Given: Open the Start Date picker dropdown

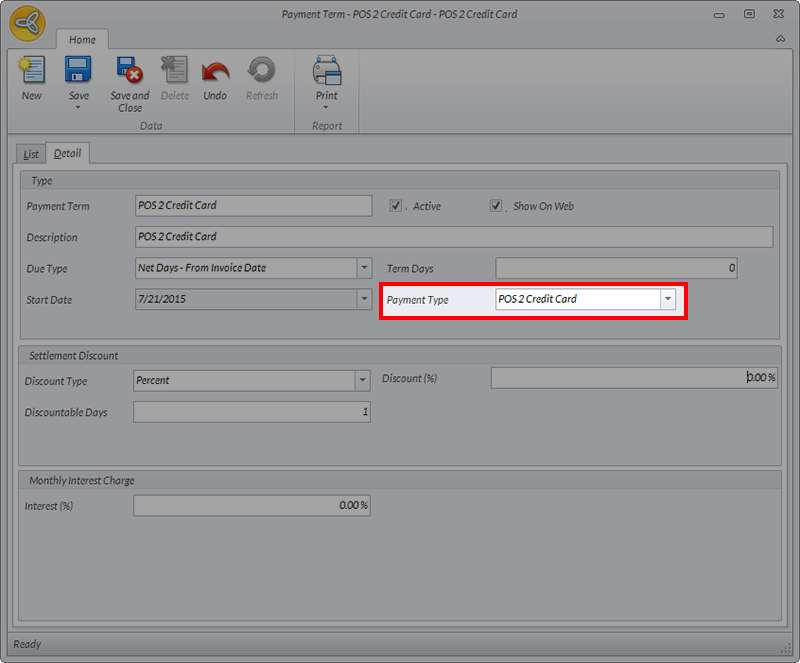Looking at the screenshot, I should (x=364, y=299).
